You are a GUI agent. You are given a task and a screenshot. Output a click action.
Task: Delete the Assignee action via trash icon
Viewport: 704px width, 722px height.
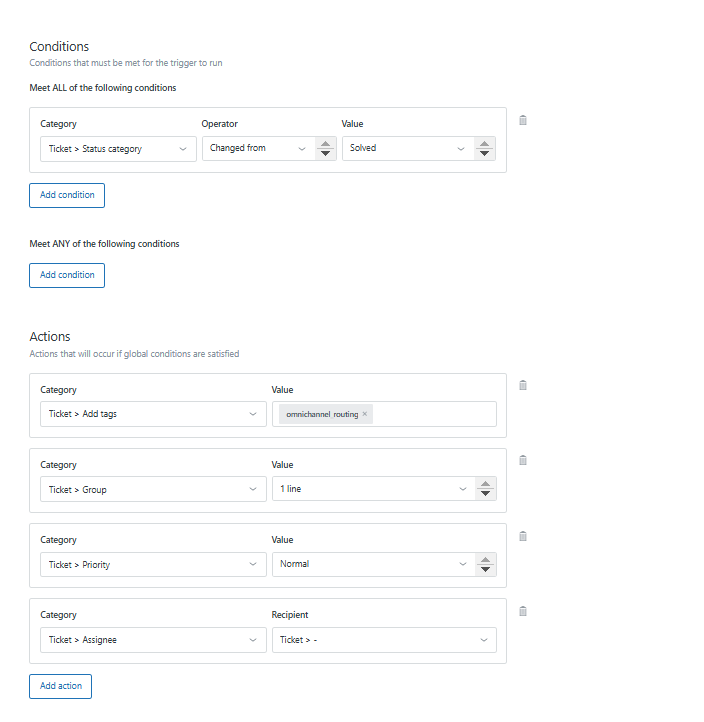(523, 611)
